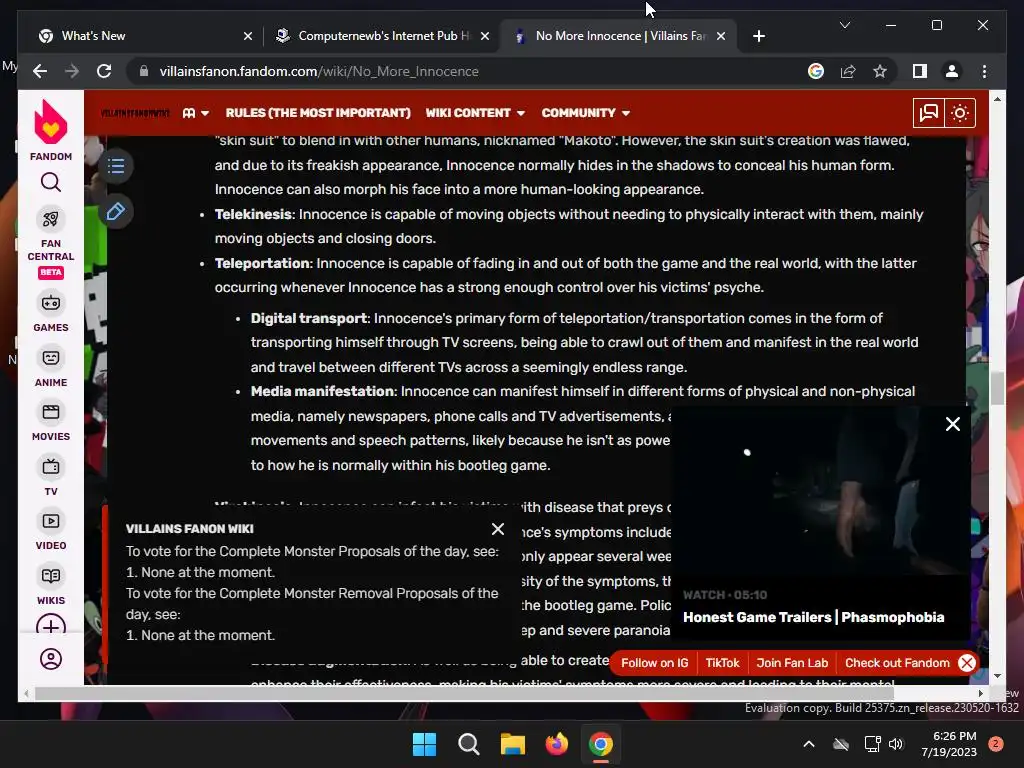This screenshot has height=768, width=1024.
Task: Open the user profile icon in sidebar
Action: point(50,659)
